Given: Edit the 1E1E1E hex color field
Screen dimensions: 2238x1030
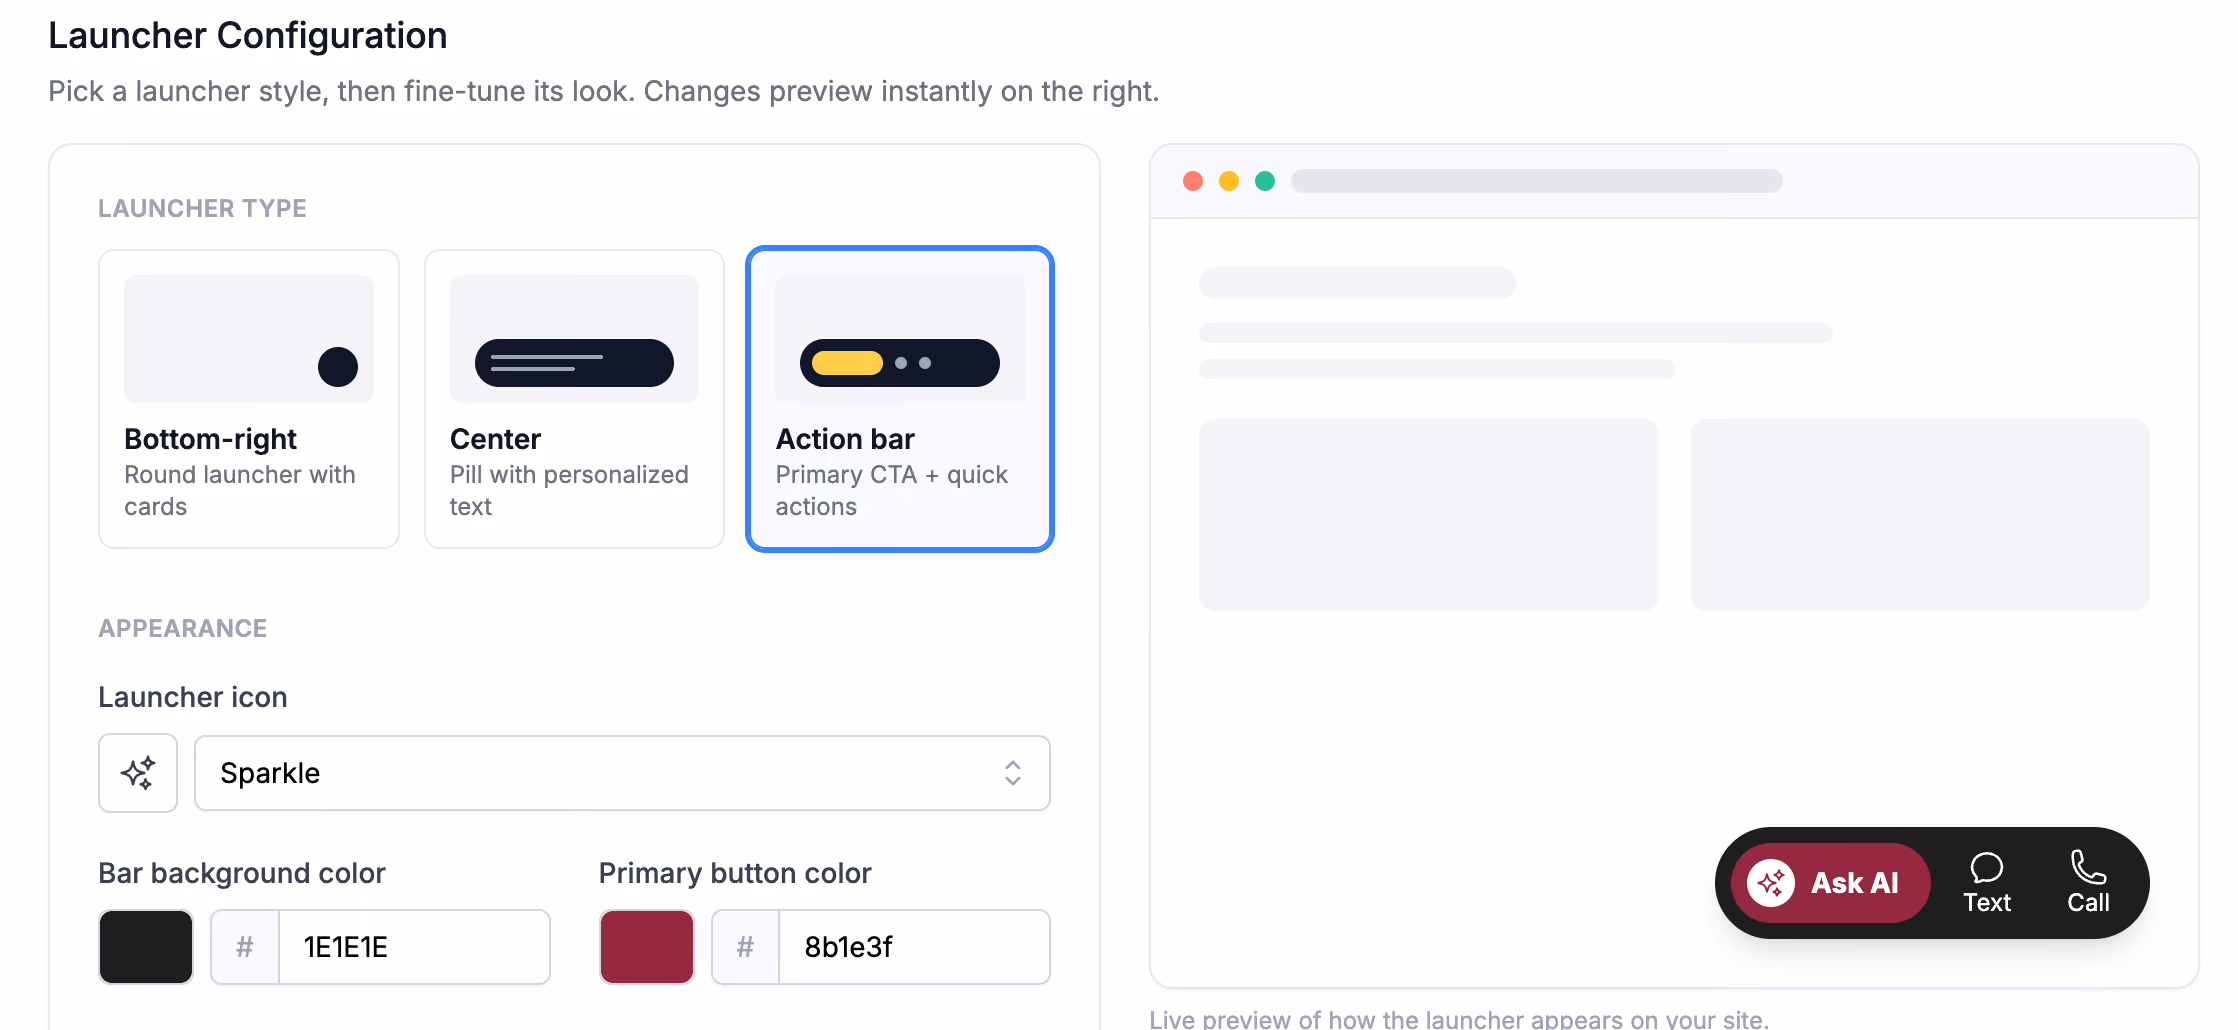Looking at the screenshot, I should [413, 947].
